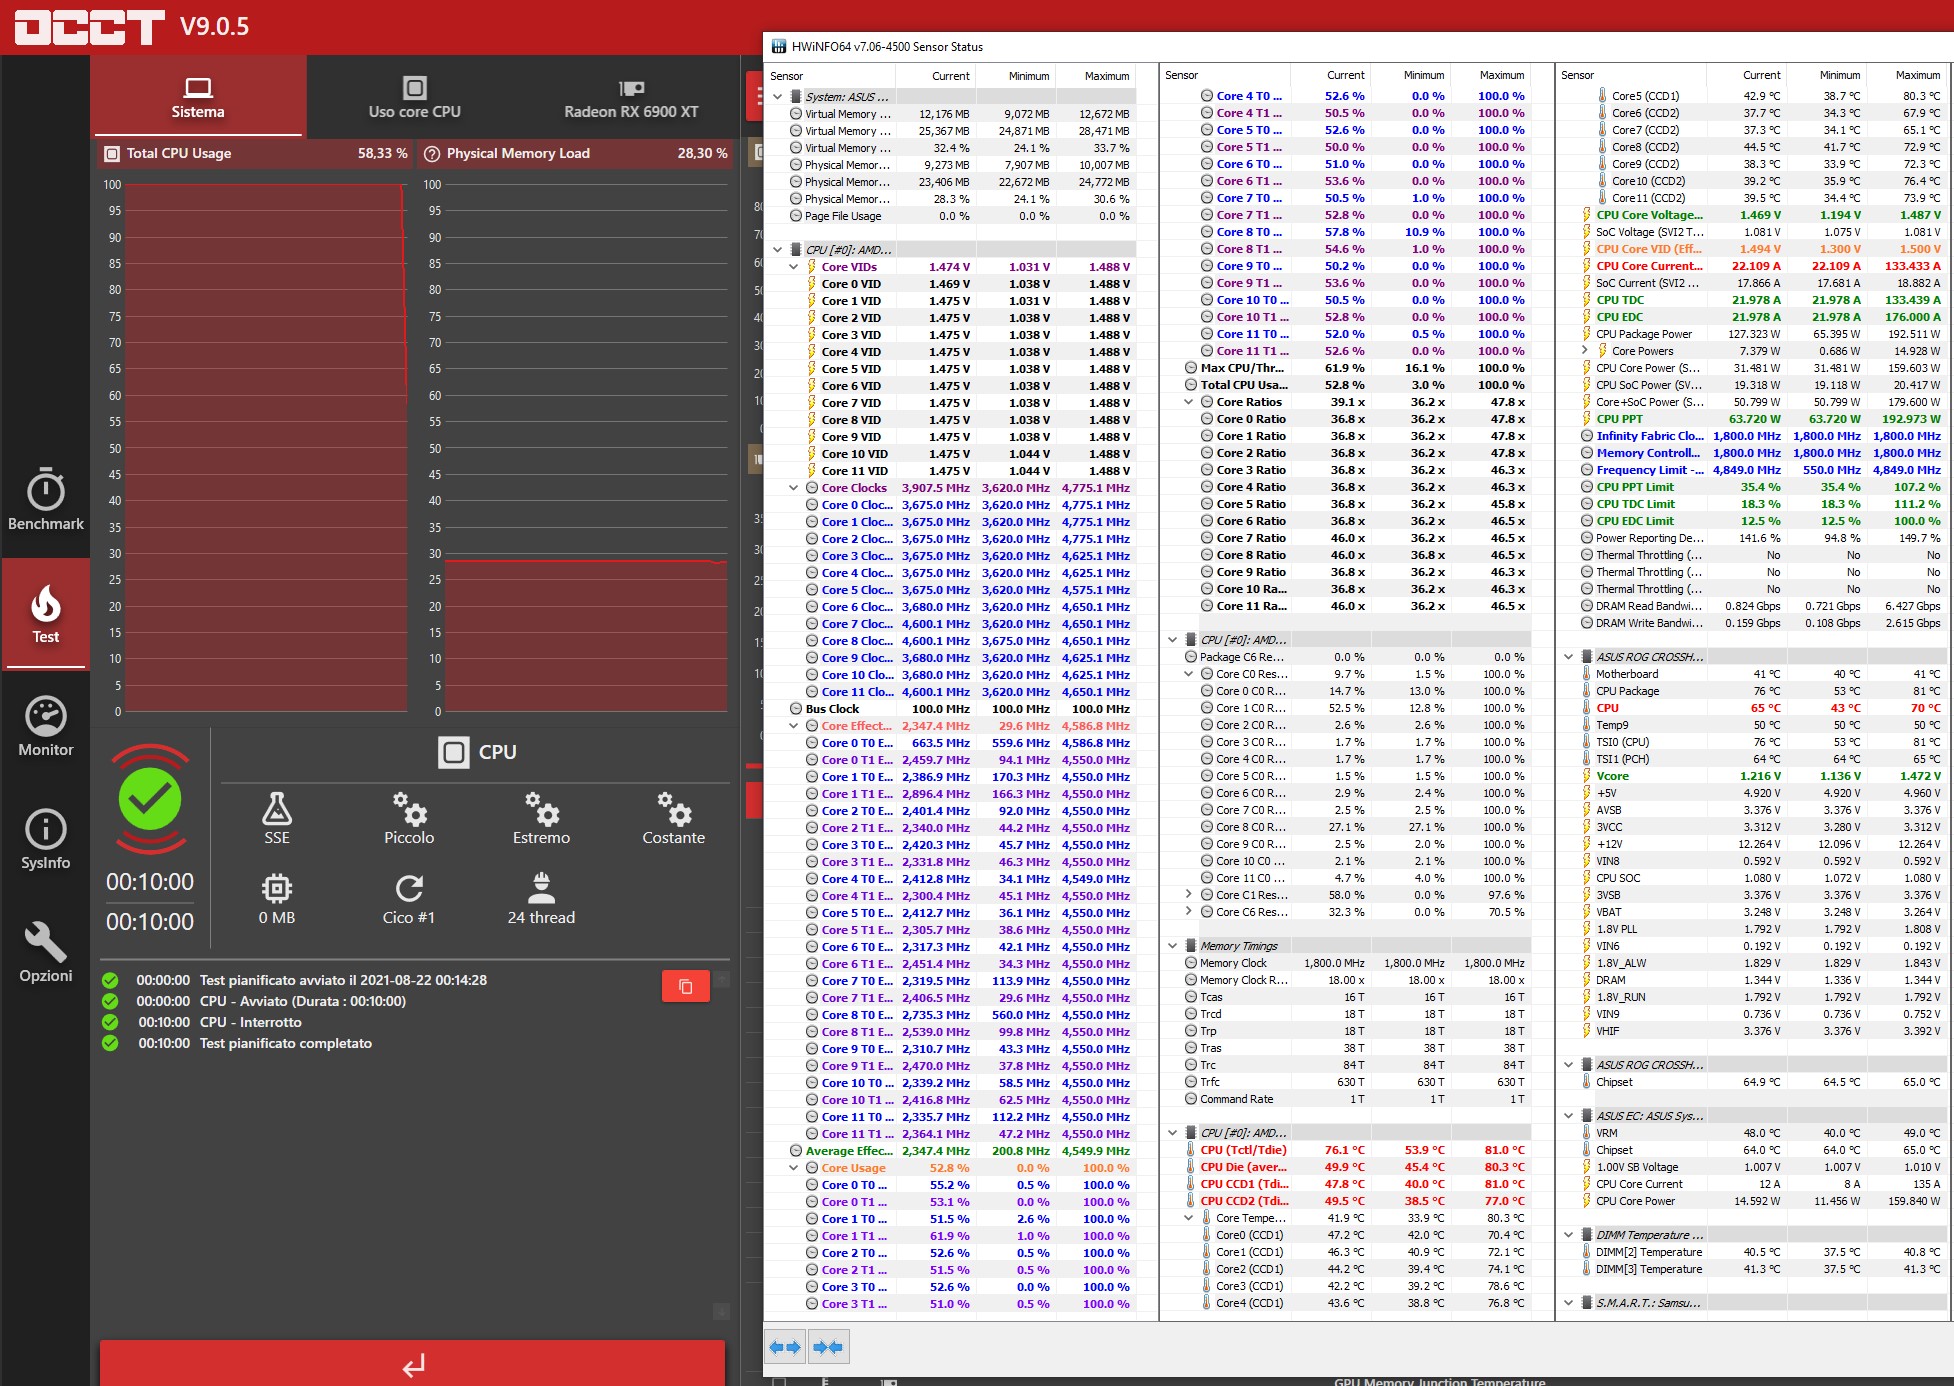
Task: Click the red copy log button
Action: (685, 986)
